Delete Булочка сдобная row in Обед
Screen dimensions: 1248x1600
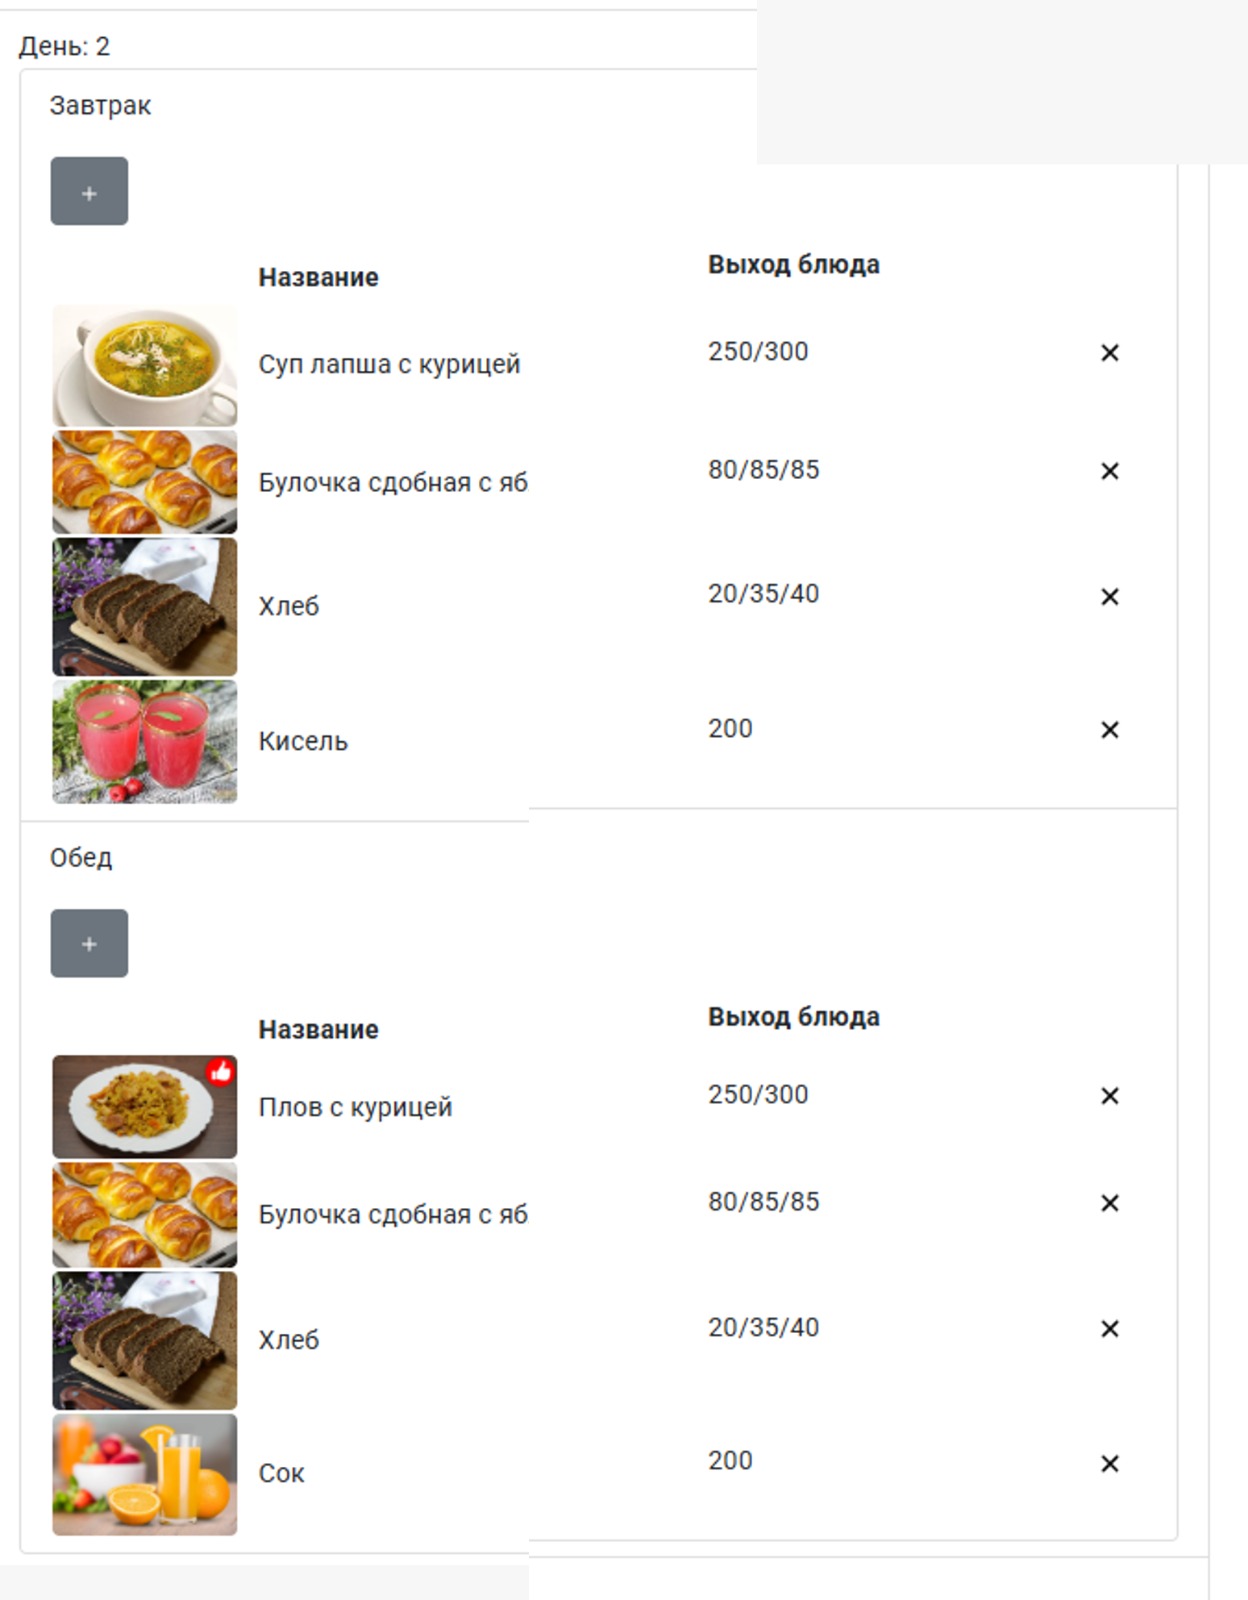coord(1109,1203)
